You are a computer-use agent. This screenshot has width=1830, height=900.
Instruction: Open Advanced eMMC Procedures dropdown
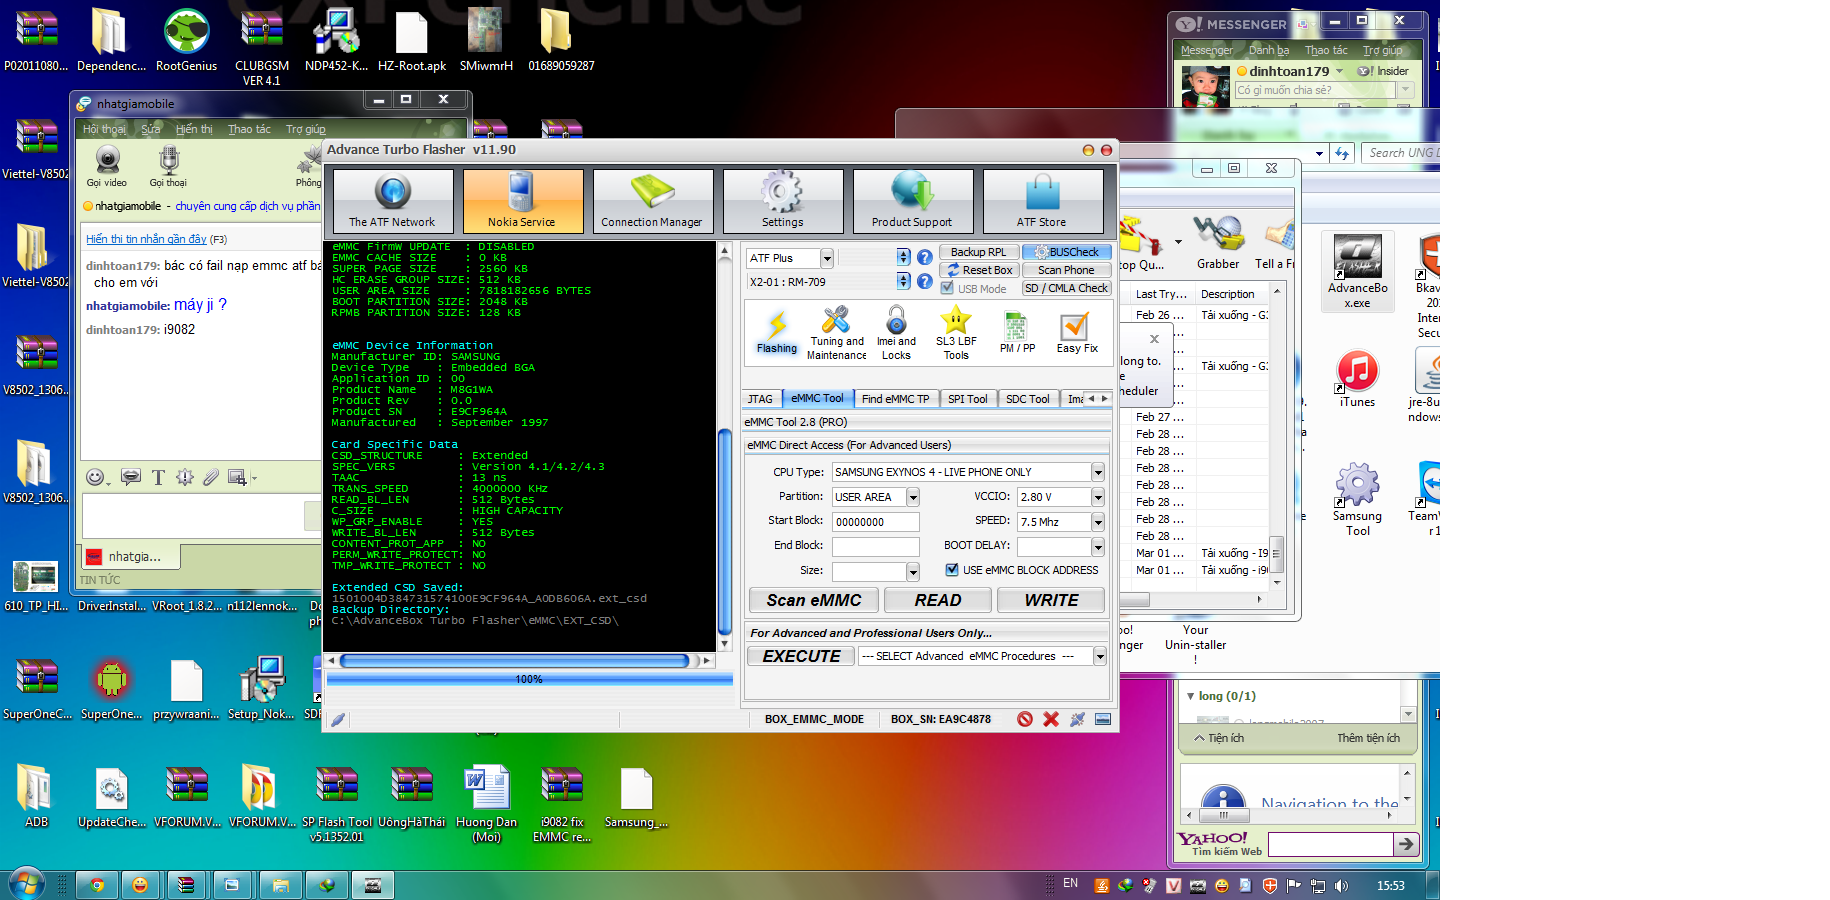[1100, 656]
